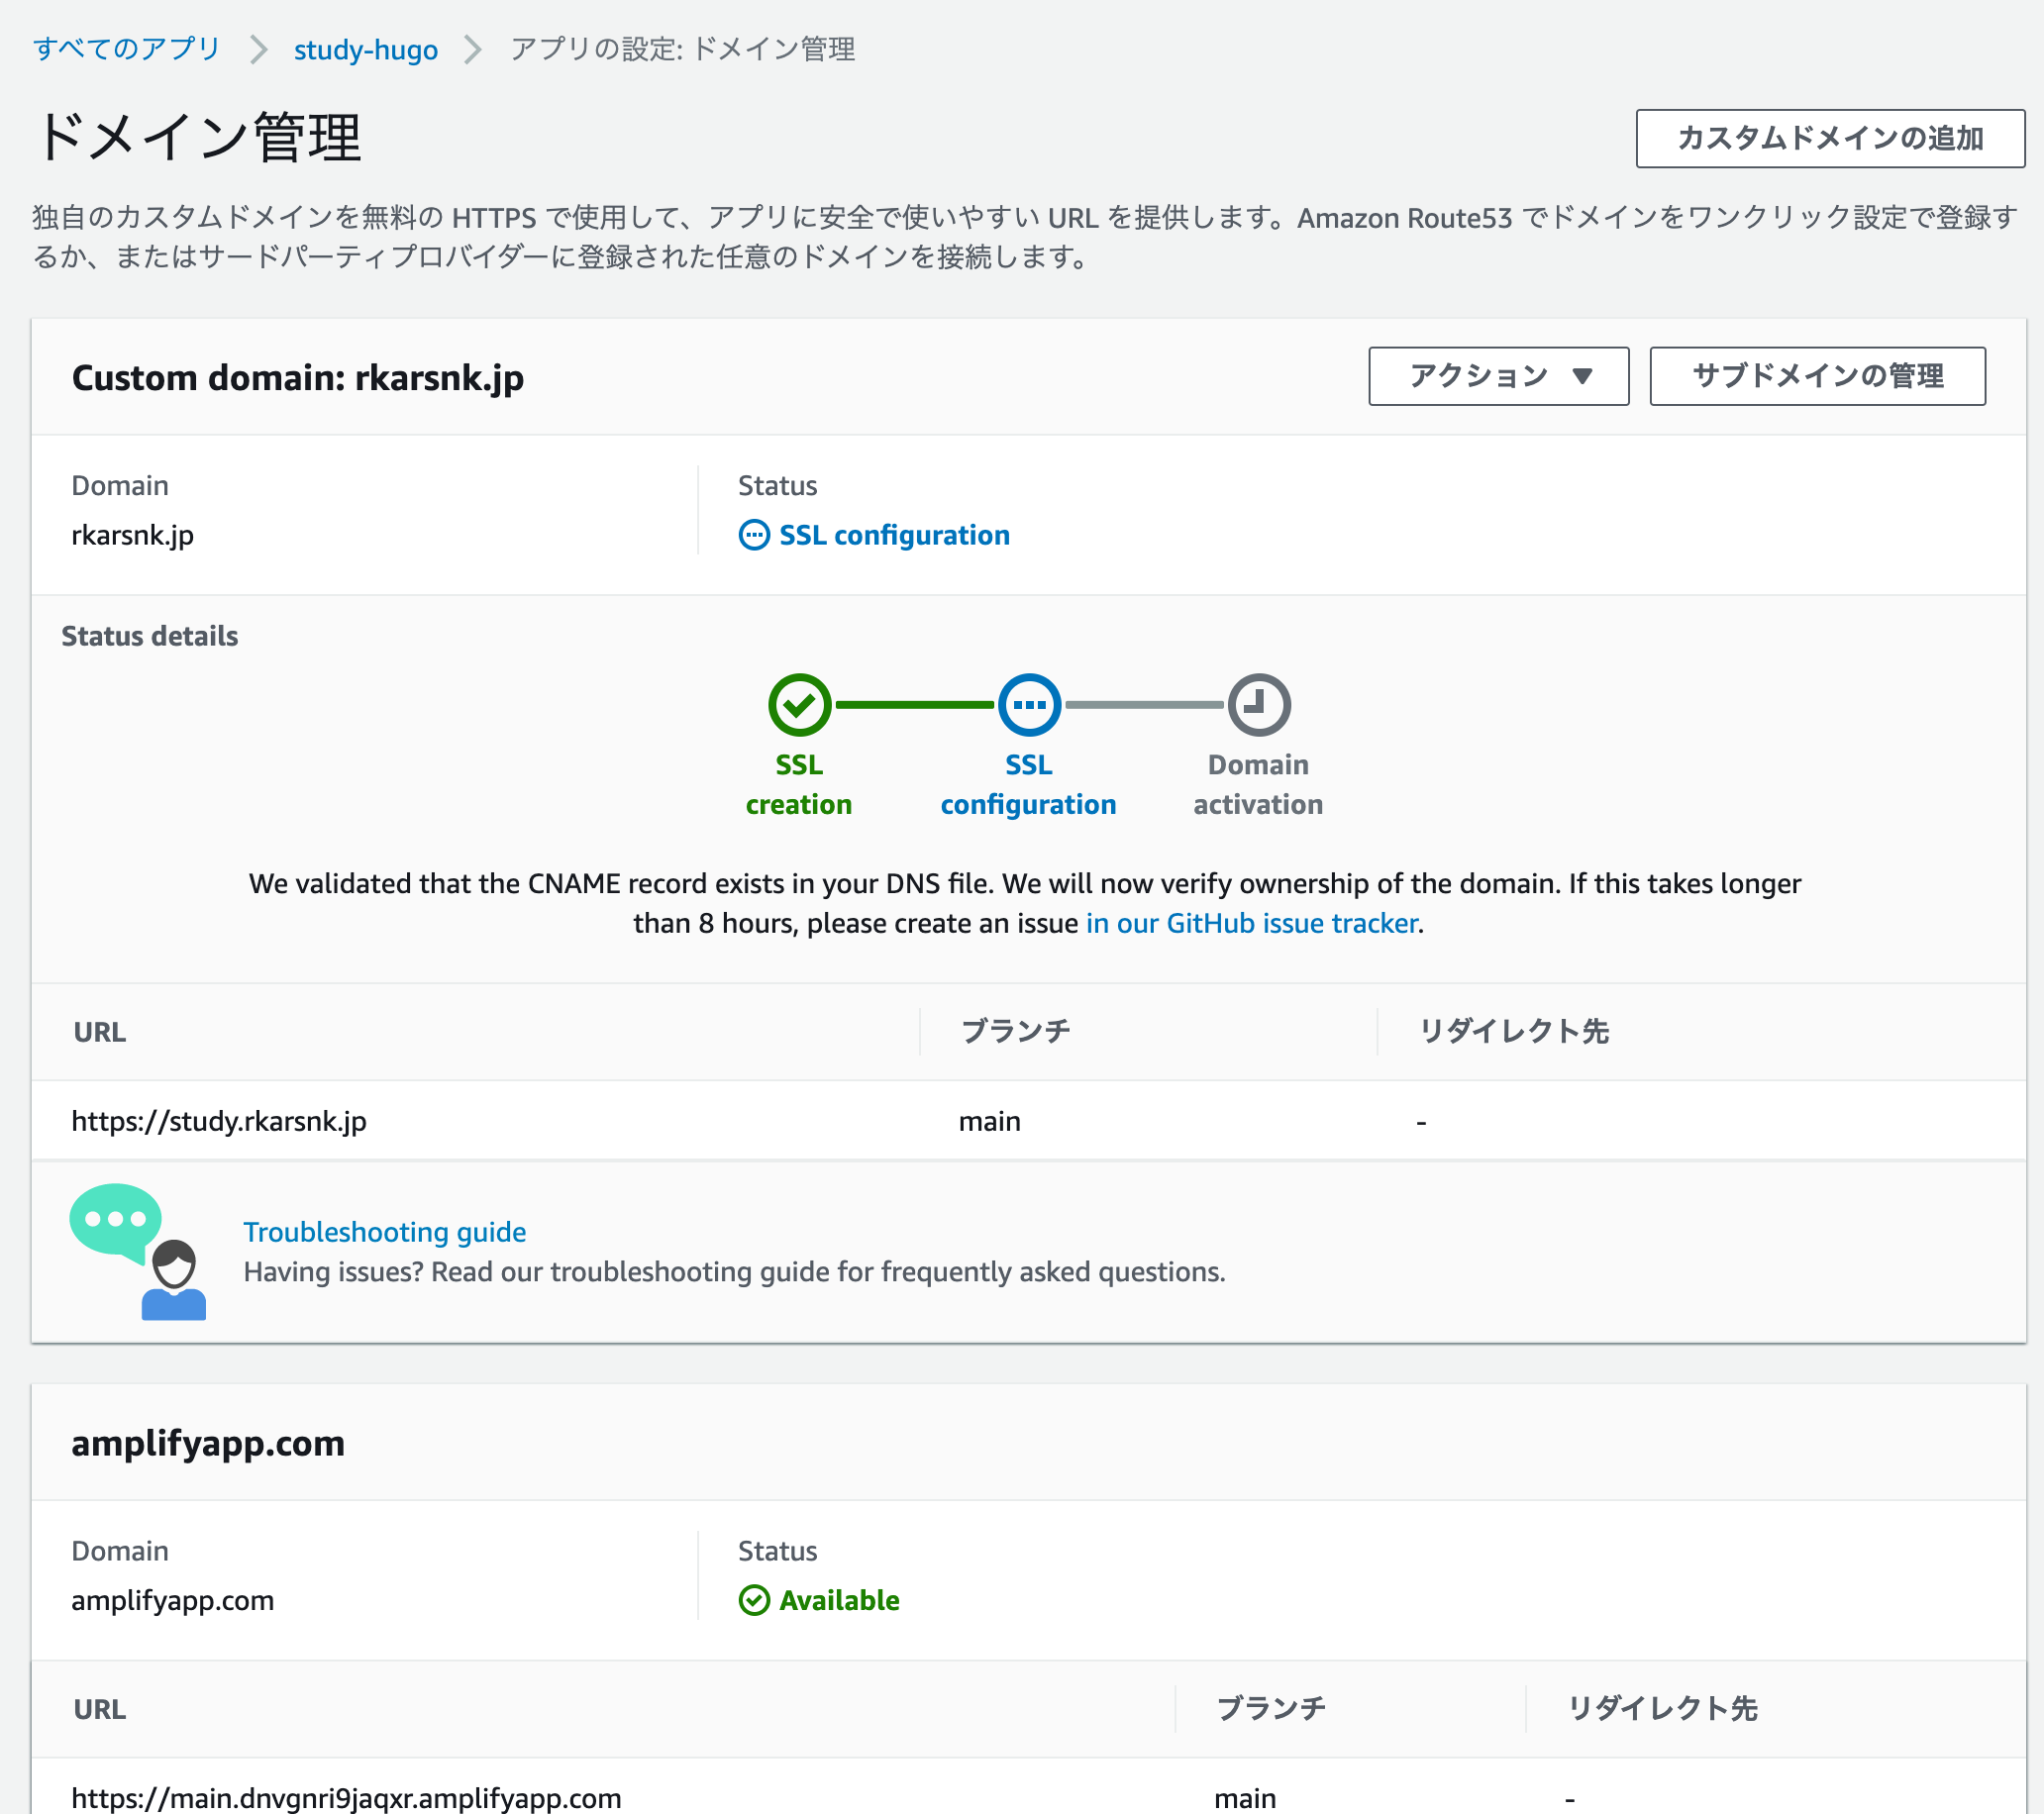The height and width of the screenshot is (1814, 2044).
Task: Click the アクション dropdown arrow triangle
Action: [x=1582, y=376]
